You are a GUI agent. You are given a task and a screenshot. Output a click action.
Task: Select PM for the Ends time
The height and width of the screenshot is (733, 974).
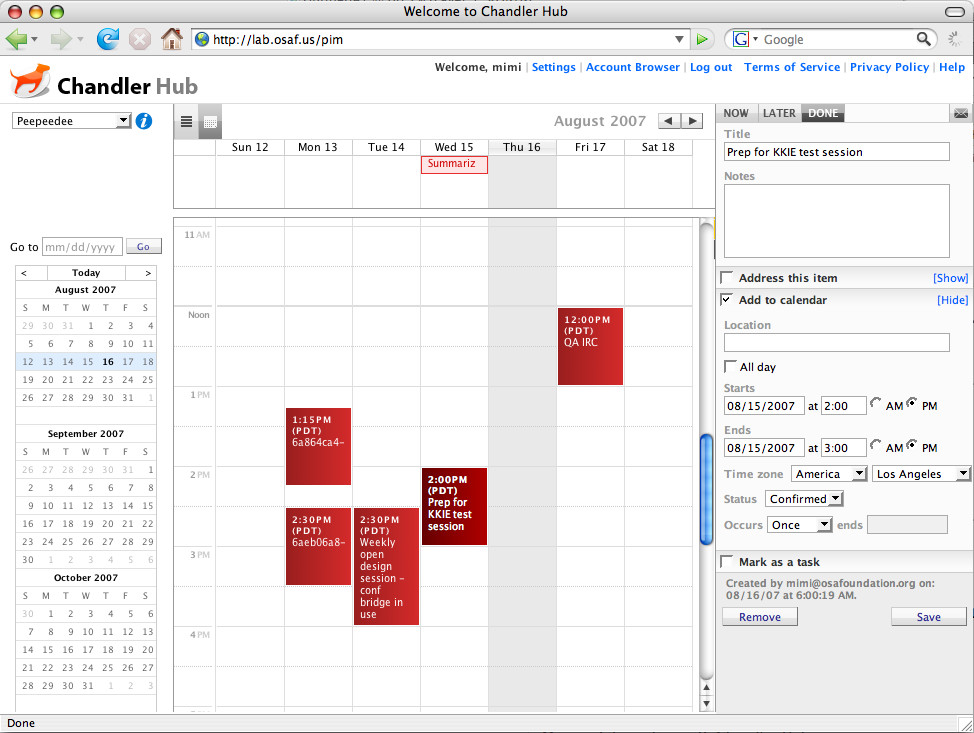(912, 446)
